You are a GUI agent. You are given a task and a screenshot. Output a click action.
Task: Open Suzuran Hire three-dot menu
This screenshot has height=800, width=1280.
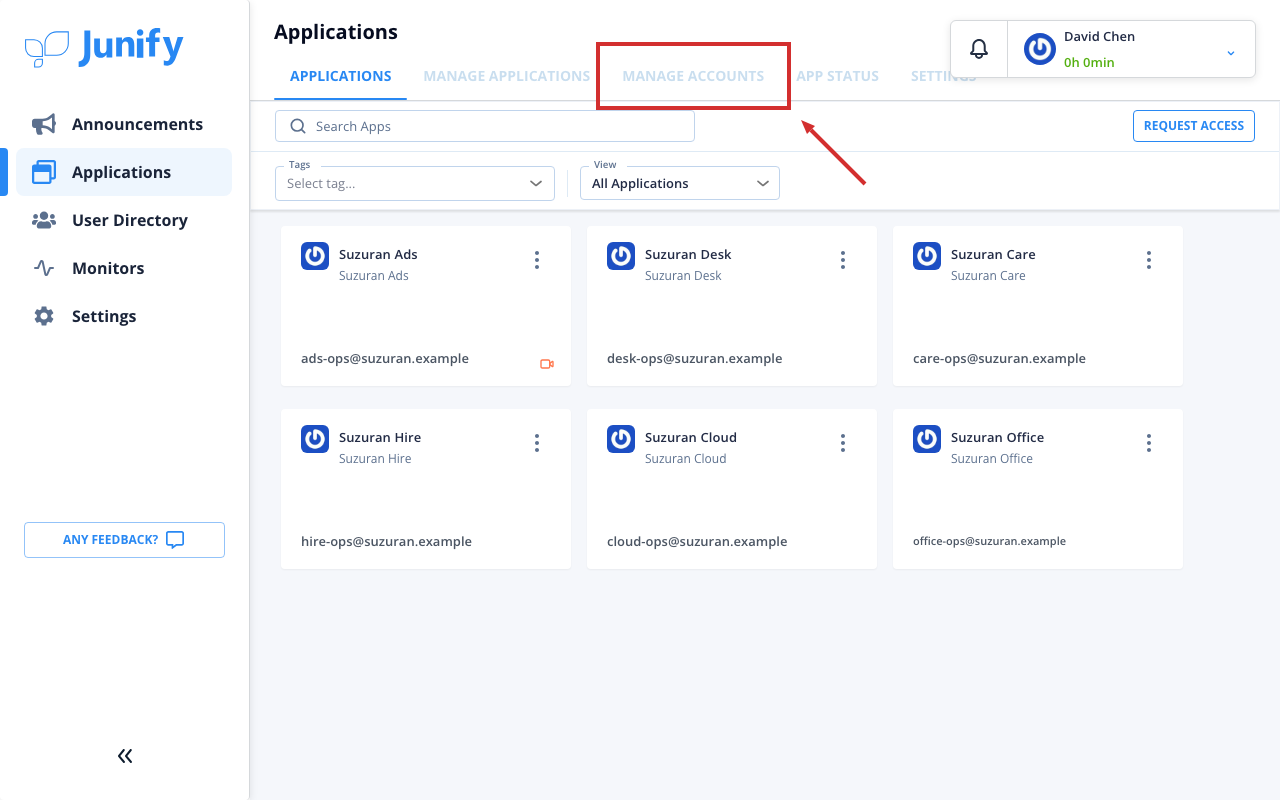click(x=537, y=443)
